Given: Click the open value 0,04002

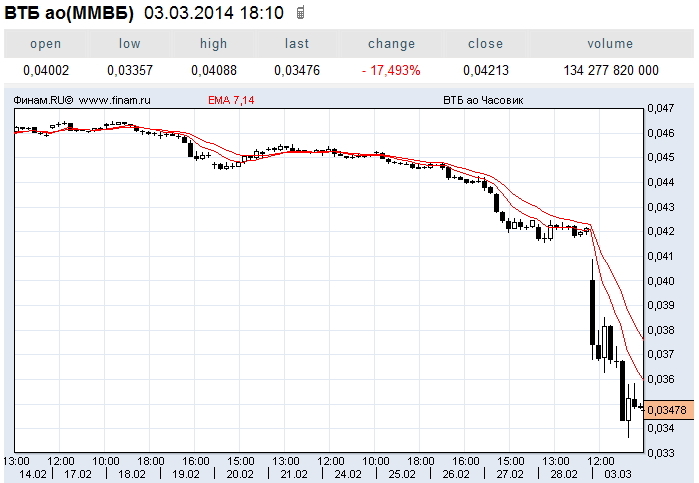Looking at the screenshot, I should pyautogui.click(x=46, y=70).
